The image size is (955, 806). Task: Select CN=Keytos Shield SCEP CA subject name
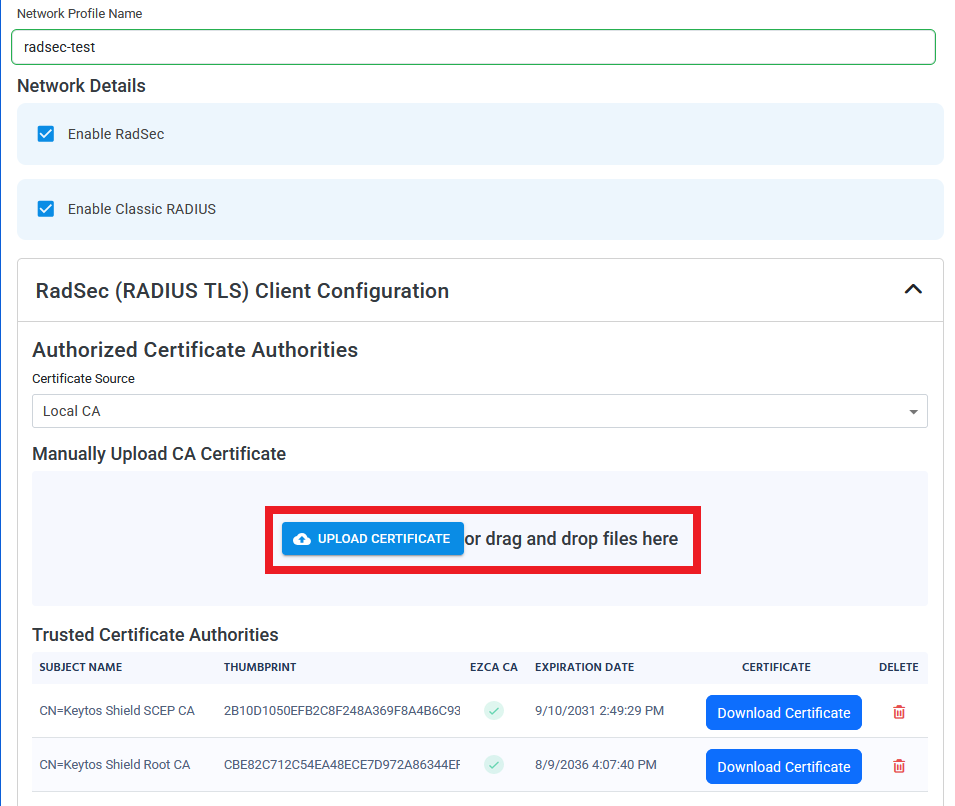point(117,710)
